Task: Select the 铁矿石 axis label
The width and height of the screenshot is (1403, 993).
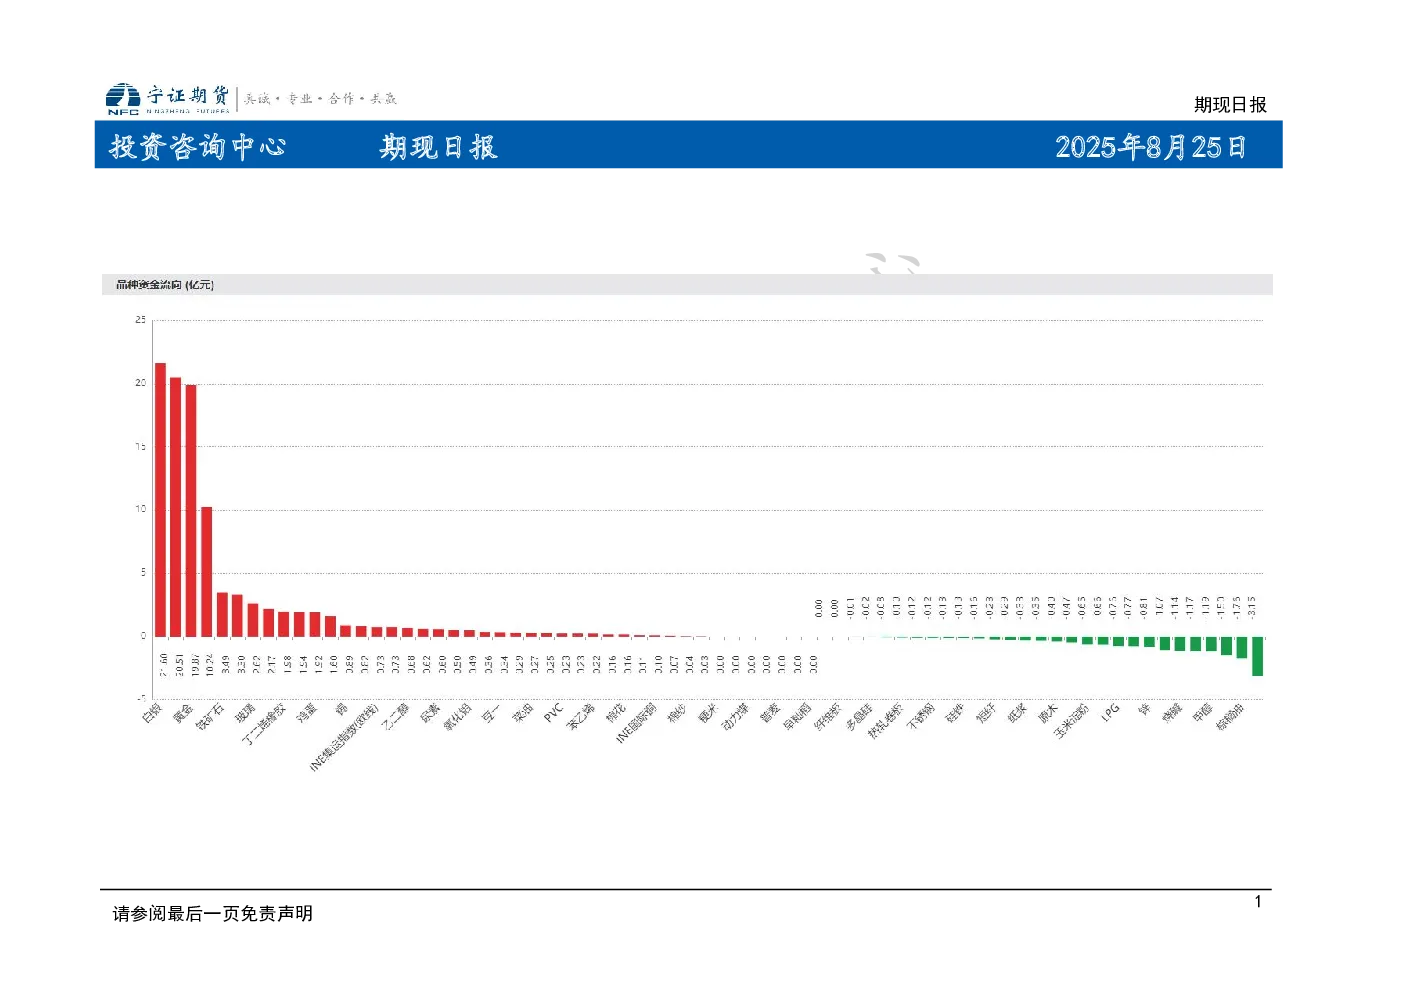Action: (210, 716)
